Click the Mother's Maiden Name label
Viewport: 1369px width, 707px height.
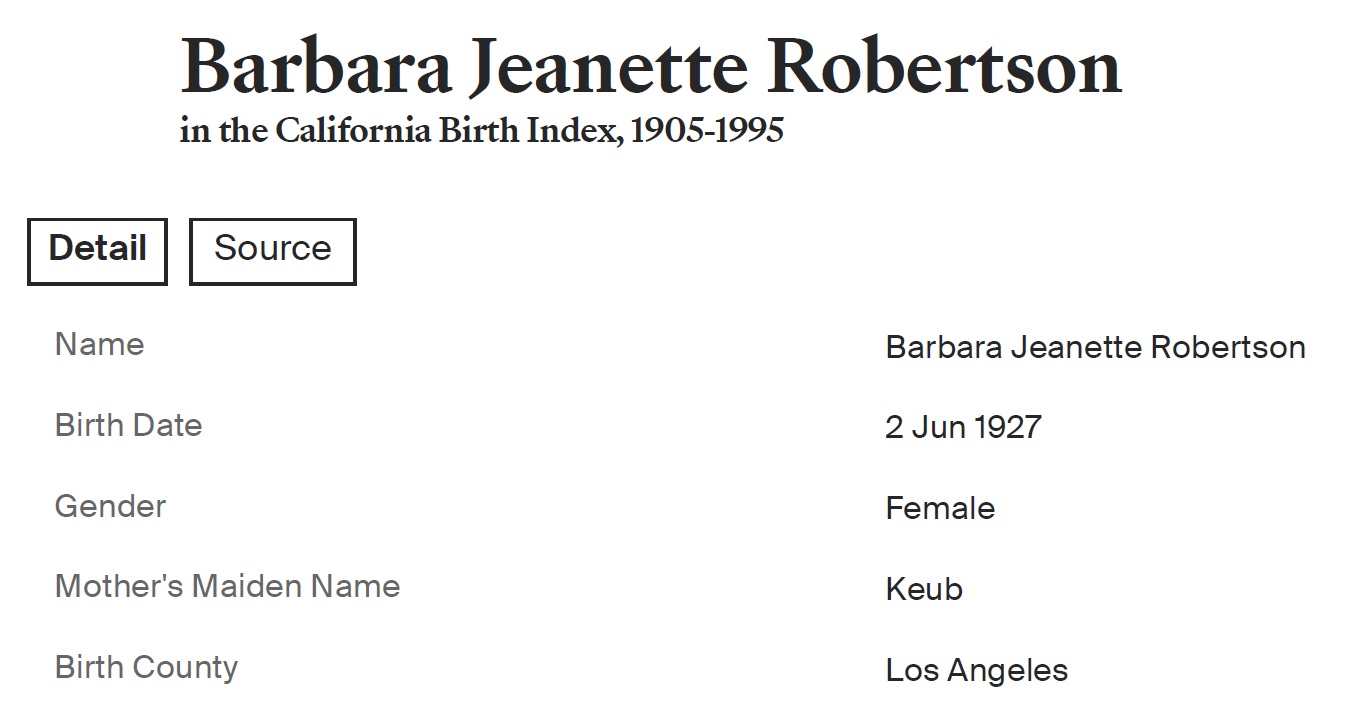(227, 587)
